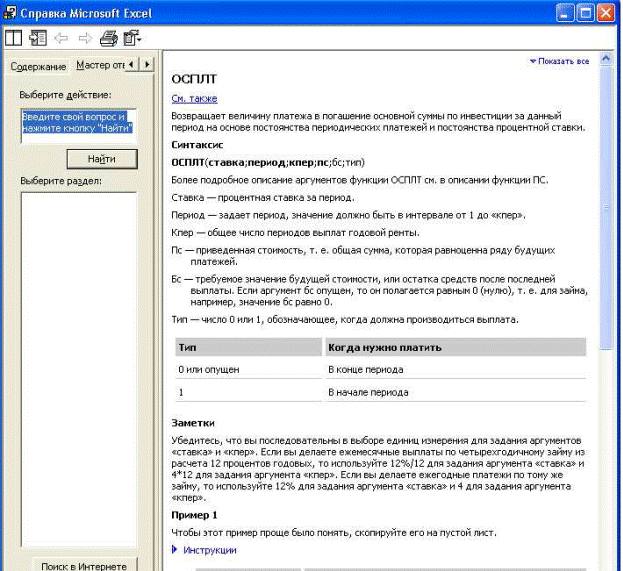The width and height of the screenshot is (623, 571).
Task: Switch to the Содержание tab
Action: (x=38, y=66)
